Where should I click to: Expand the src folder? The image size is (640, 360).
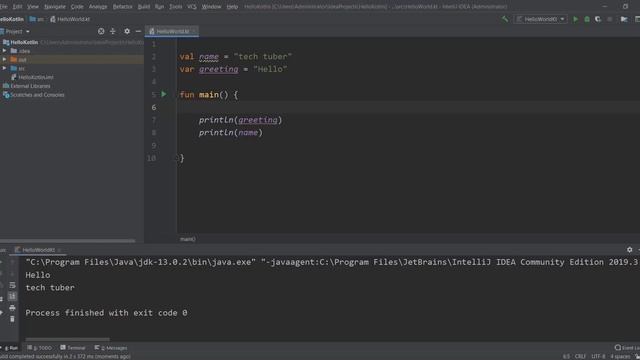pyautogui.click(x=4, y=68)
